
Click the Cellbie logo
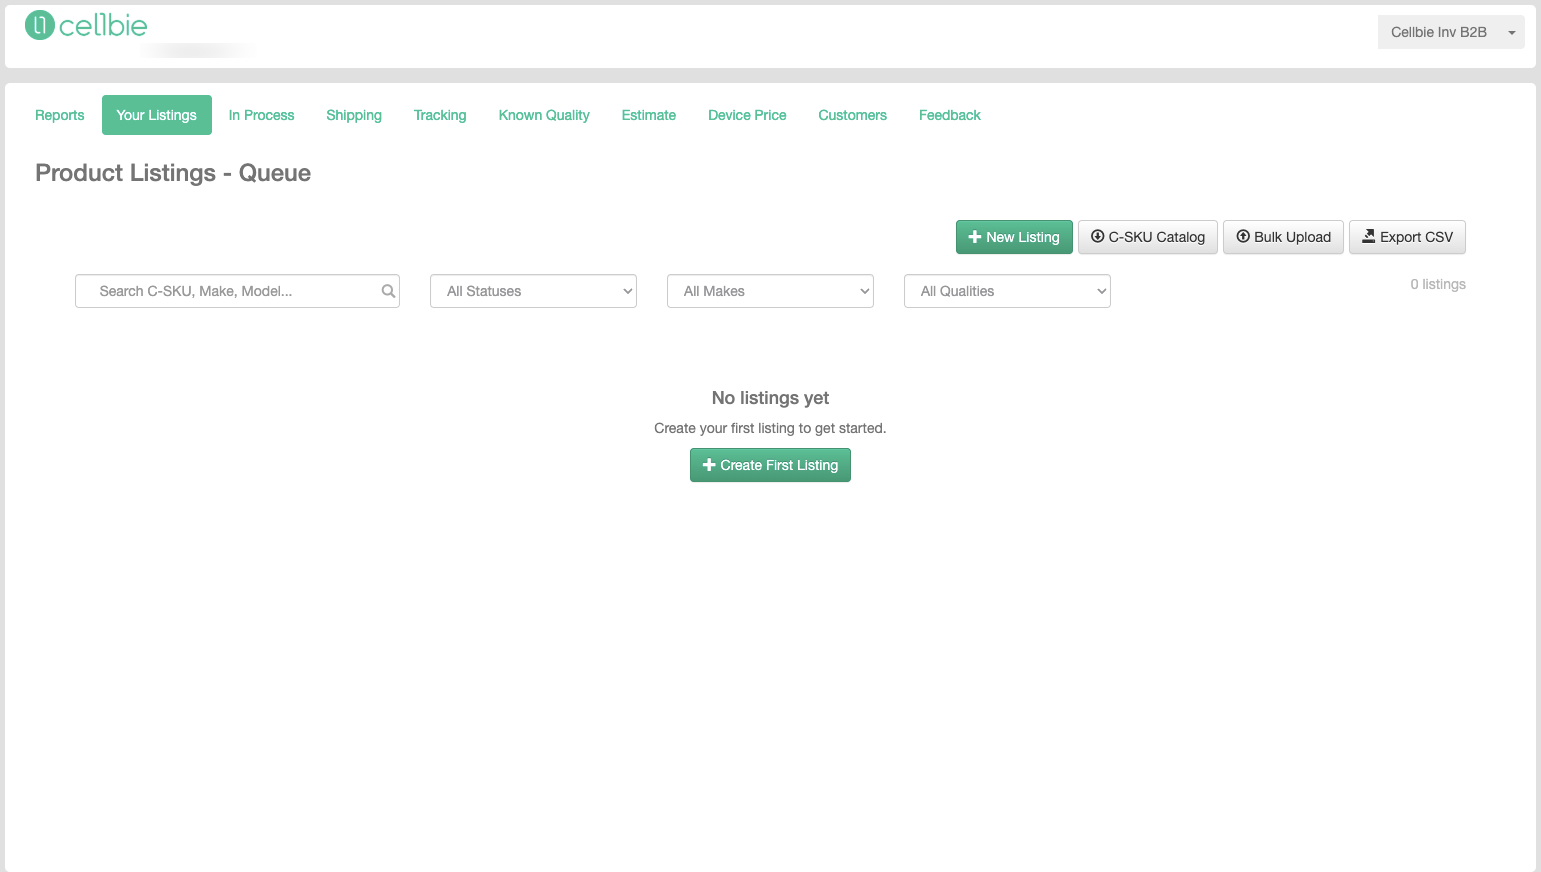pyautogui.click(x=86, y=25)
